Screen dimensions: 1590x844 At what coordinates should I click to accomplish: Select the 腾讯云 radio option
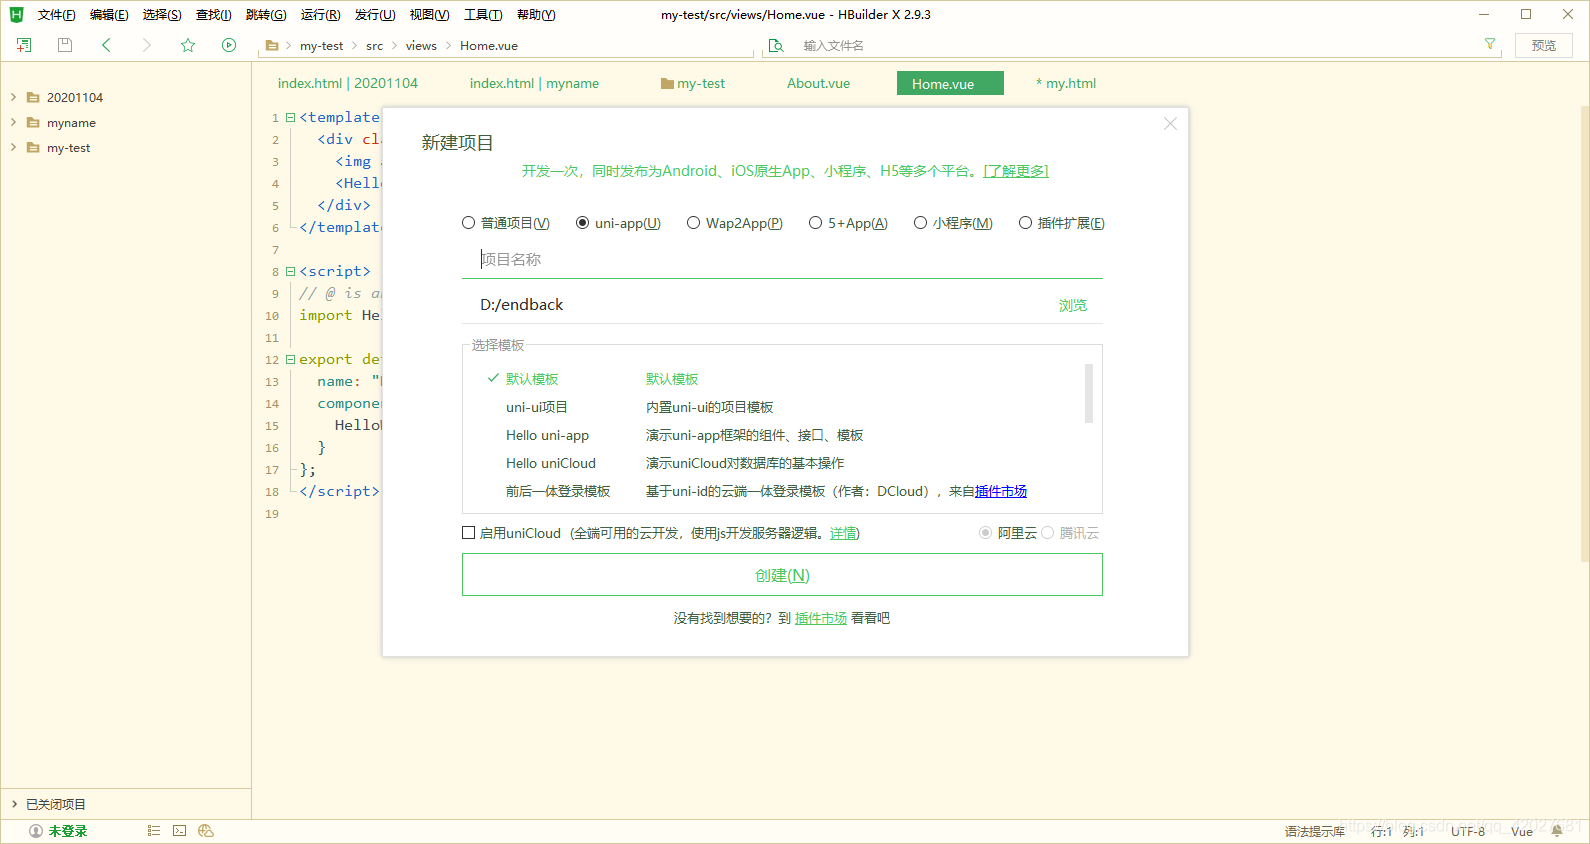(x=1047, y=533)
